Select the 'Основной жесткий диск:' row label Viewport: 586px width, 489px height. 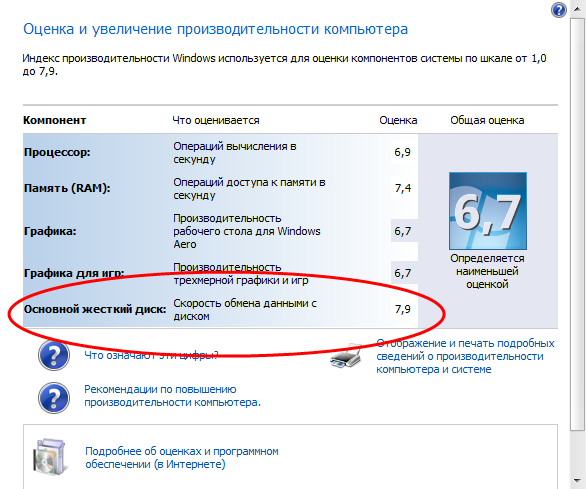pyautogui.click(x=95, y=309)
